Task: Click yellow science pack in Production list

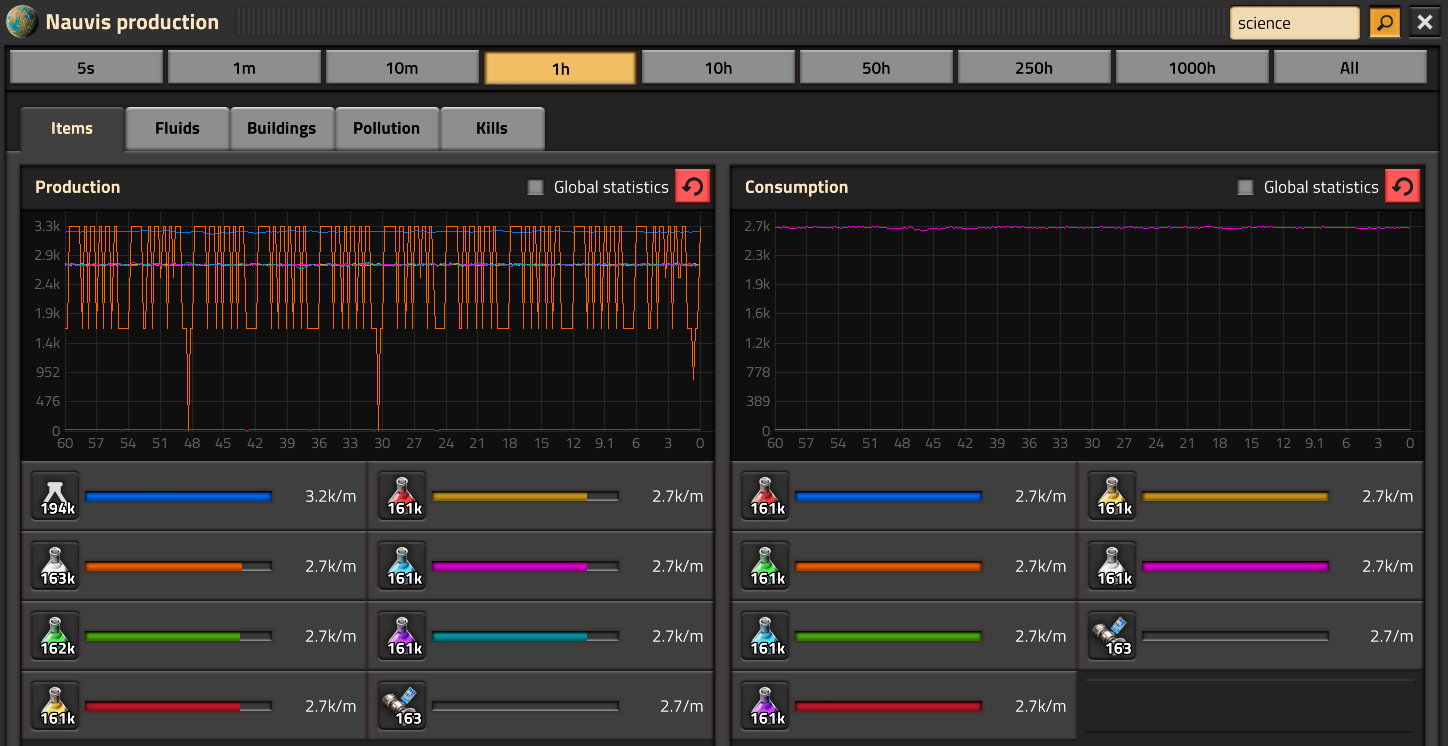Action: pos(55,706)
